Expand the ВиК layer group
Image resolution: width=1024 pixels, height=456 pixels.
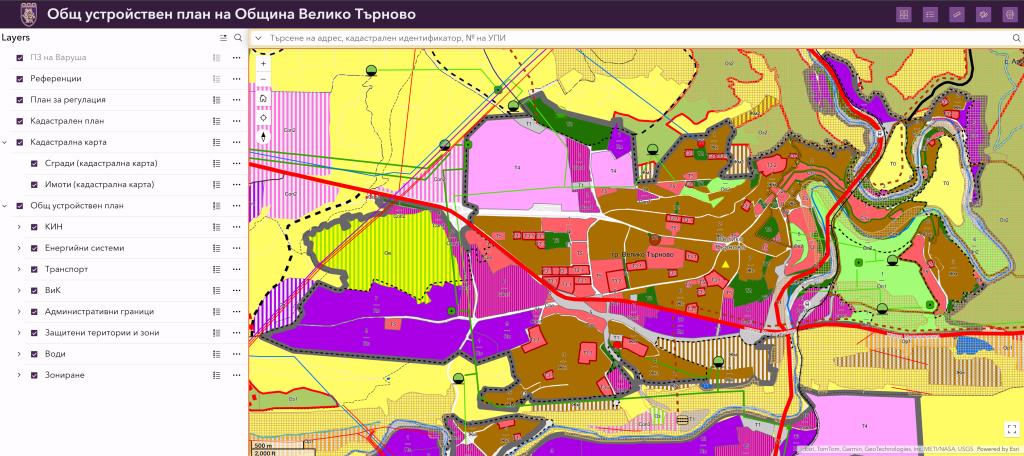coord(20,290)
